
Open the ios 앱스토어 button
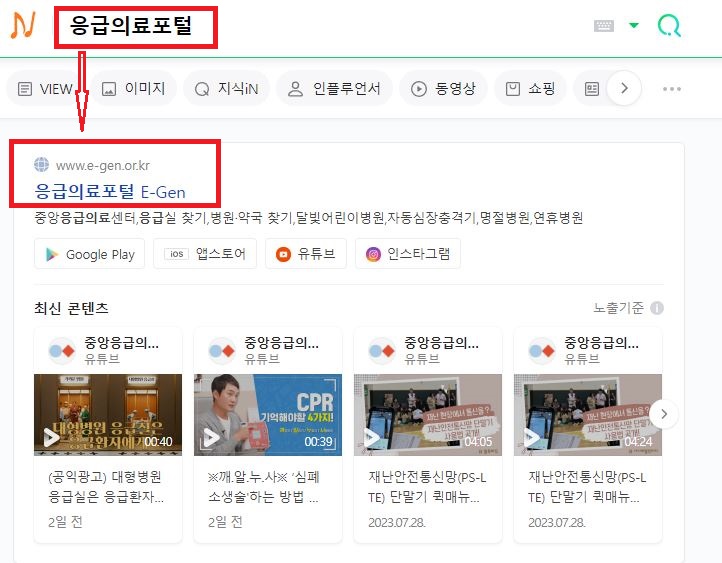click(x=205, y=254)
